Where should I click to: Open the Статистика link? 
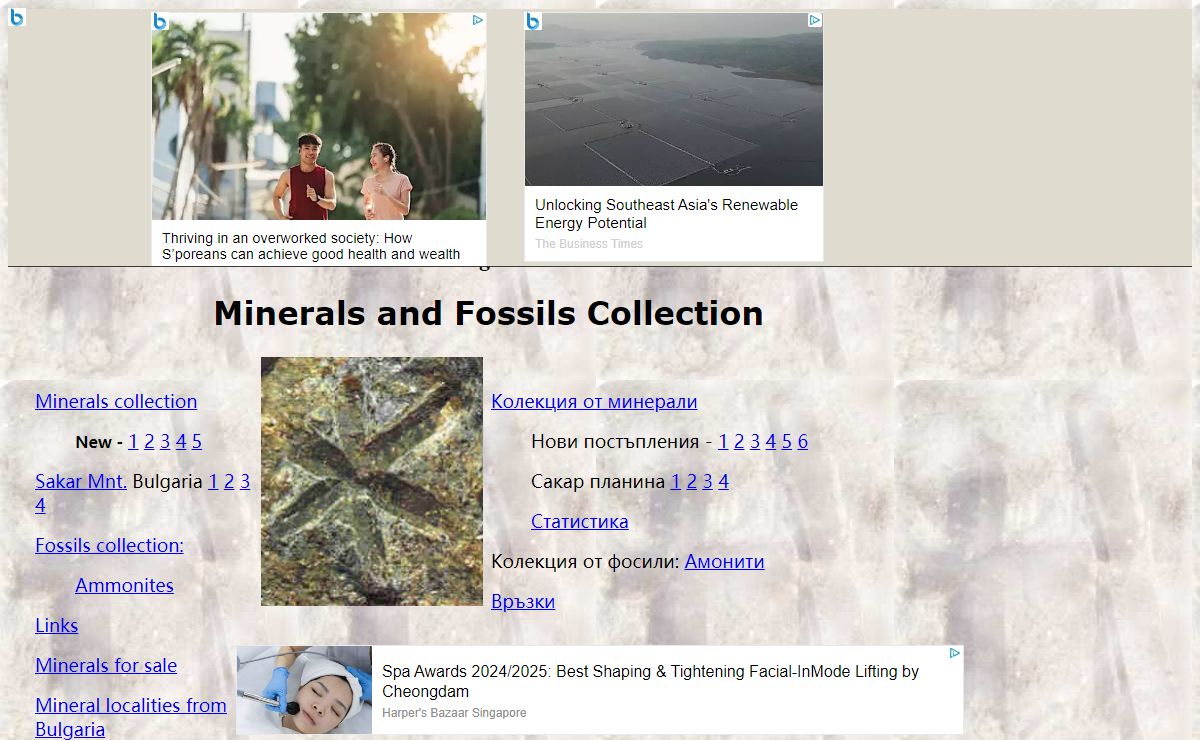coord(579,521)
